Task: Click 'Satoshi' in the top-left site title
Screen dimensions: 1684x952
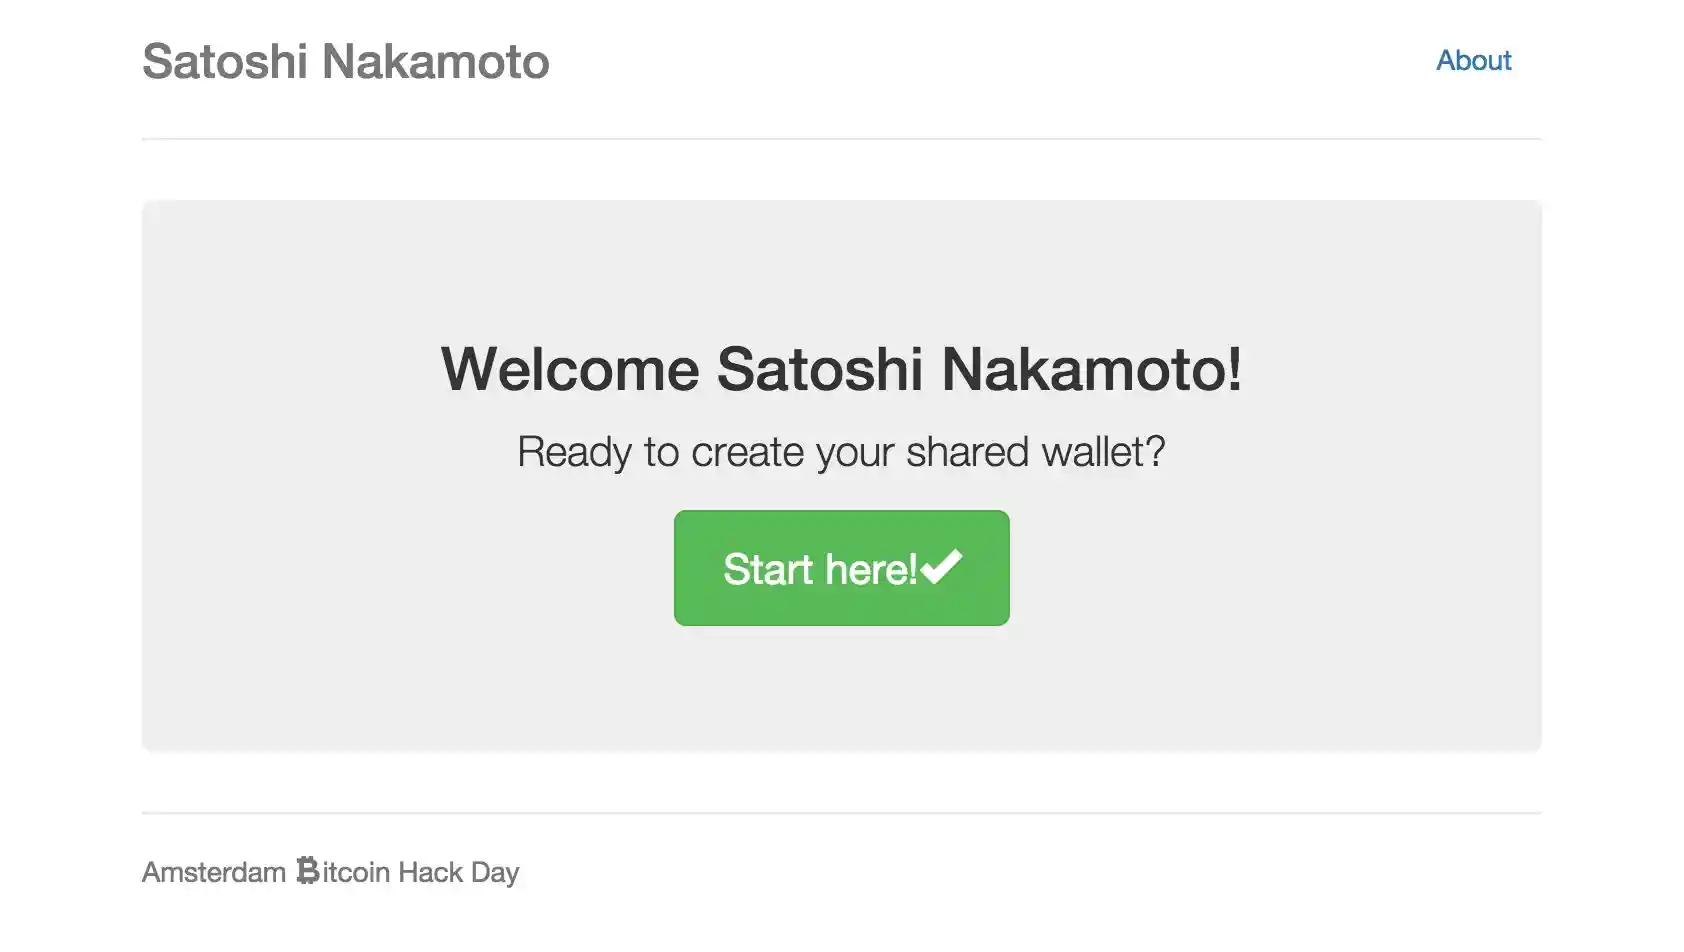Action: 225,62
